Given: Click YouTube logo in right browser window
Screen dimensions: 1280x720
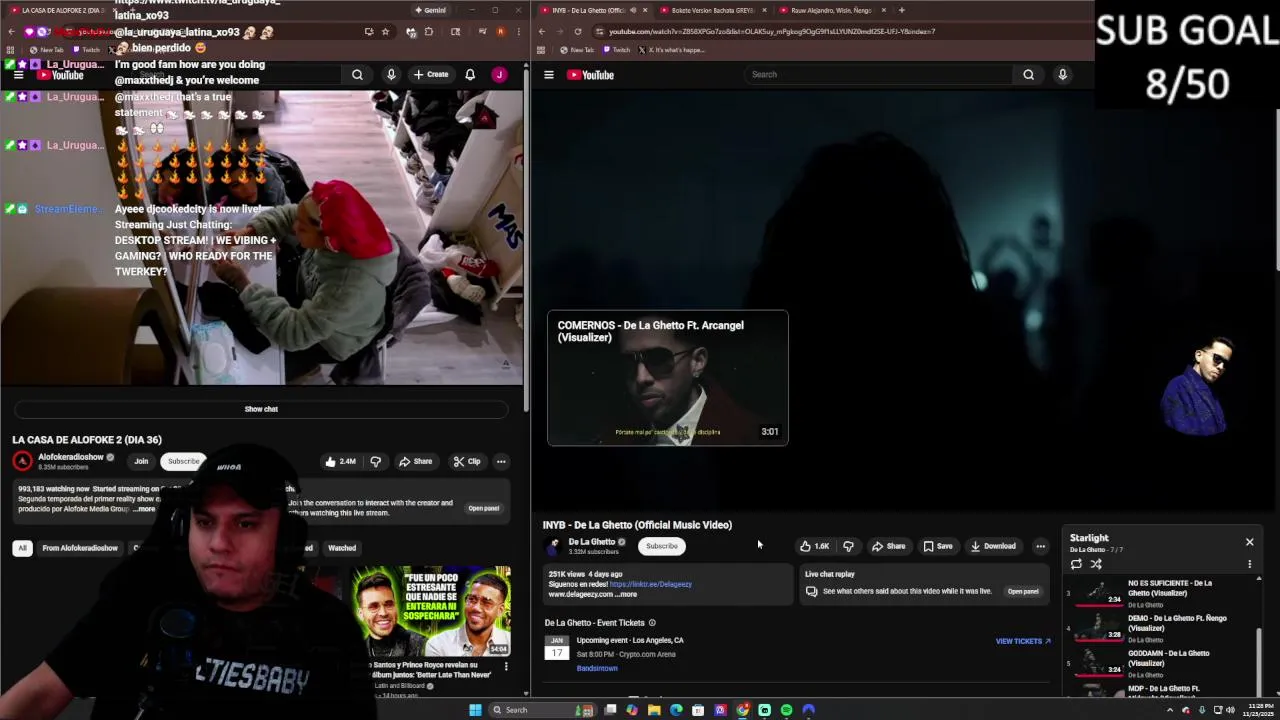Looking at the screenshot, I should pos(590,75).
